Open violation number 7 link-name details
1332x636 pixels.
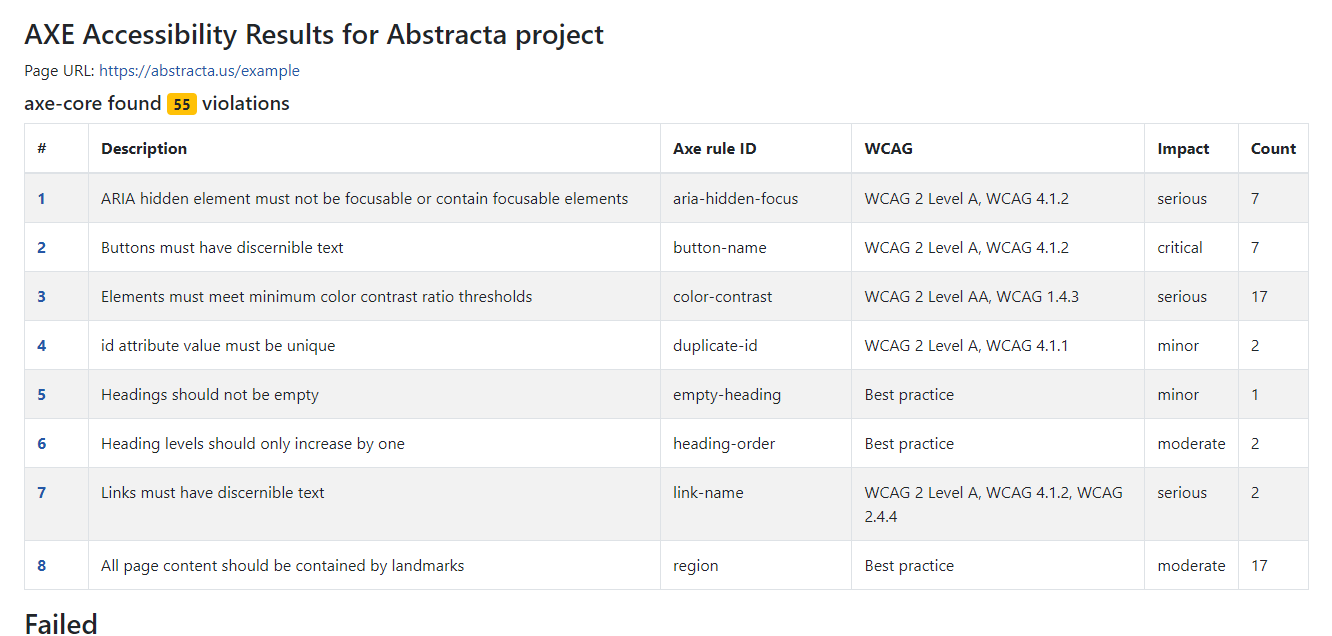click(x=41, y=493)
